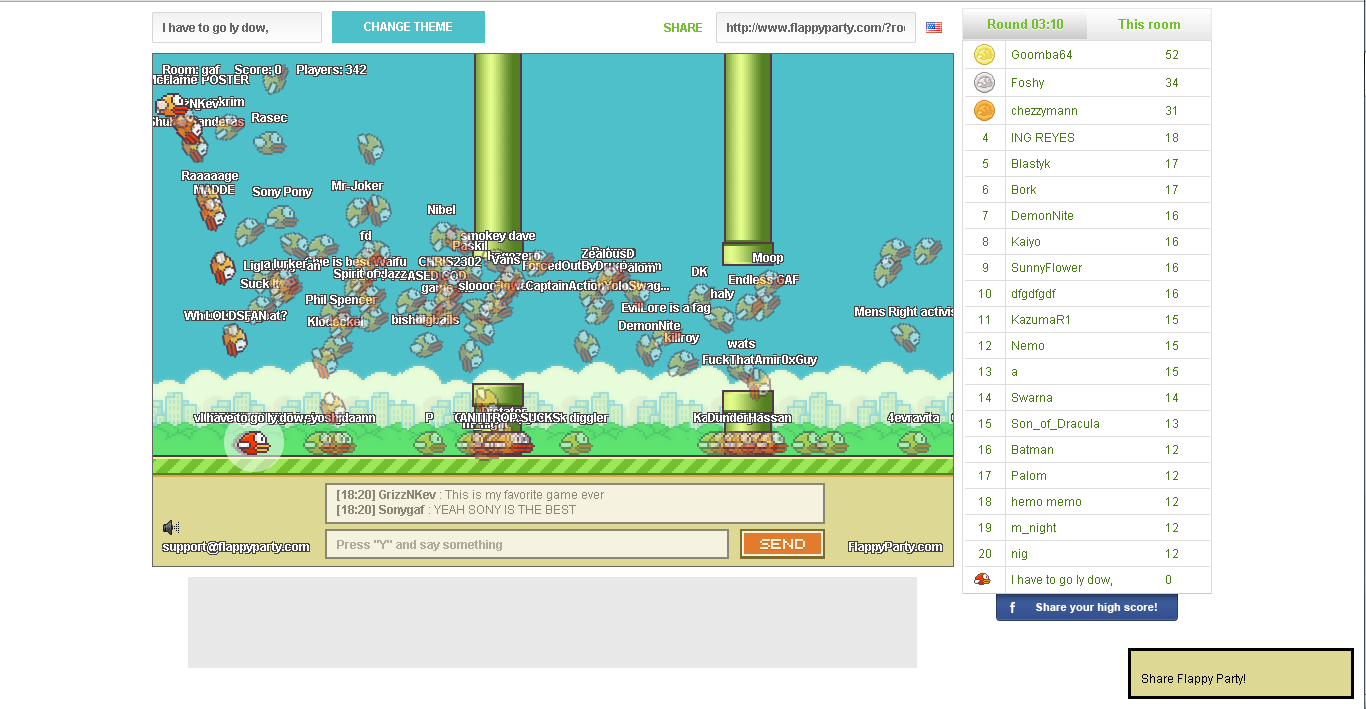Click the Players: 342 counter
Image resolution: width=1366 pixels, height=709 pixels.
tap(331, 70)
